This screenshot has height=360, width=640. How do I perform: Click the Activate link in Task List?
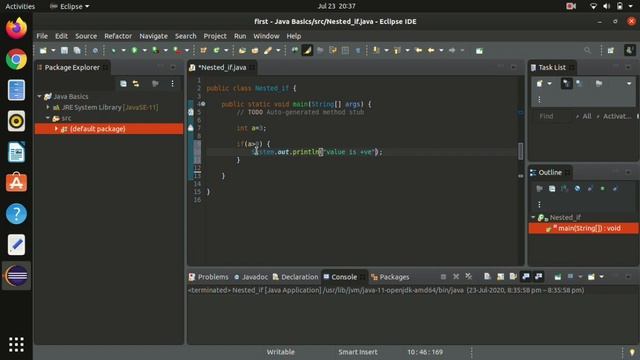[x=617, y=116]
